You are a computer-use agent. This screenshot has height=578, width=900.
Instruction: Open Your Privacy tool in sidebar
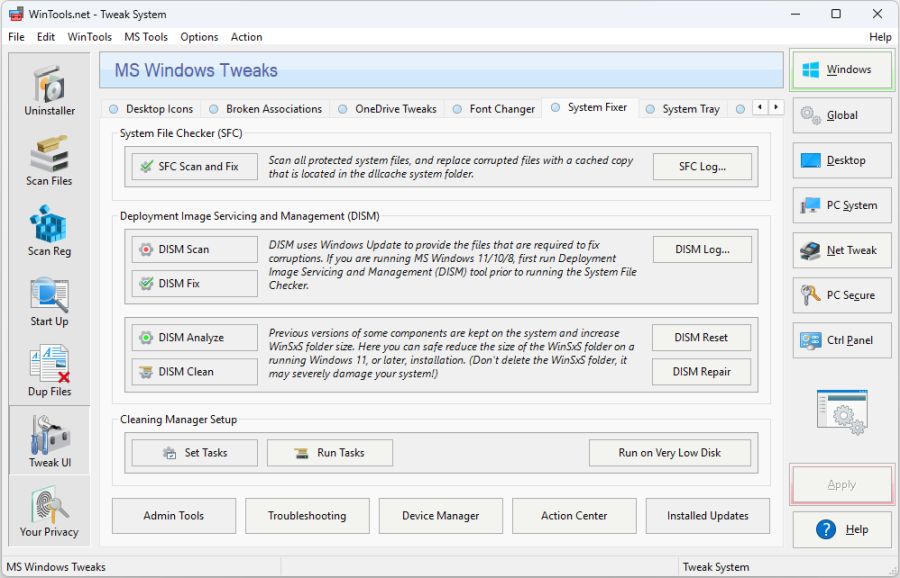(48, 511)
